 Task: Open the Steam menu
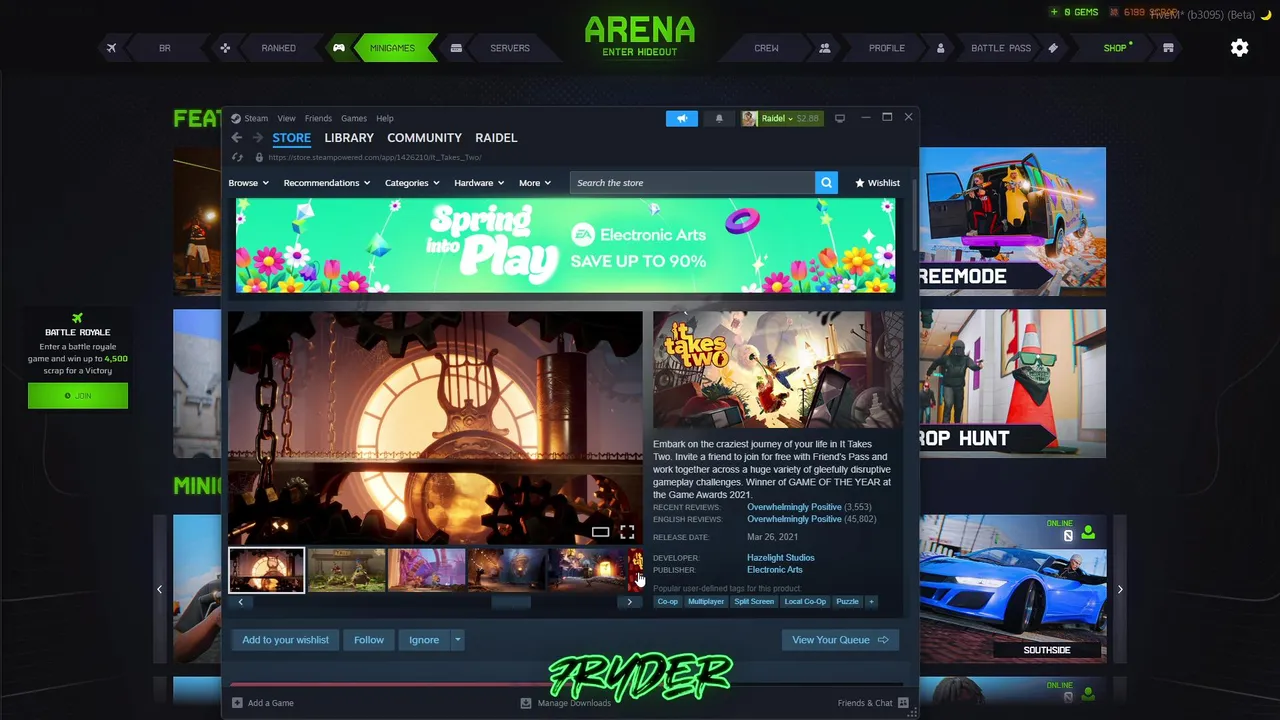click(x=256, y=118)
